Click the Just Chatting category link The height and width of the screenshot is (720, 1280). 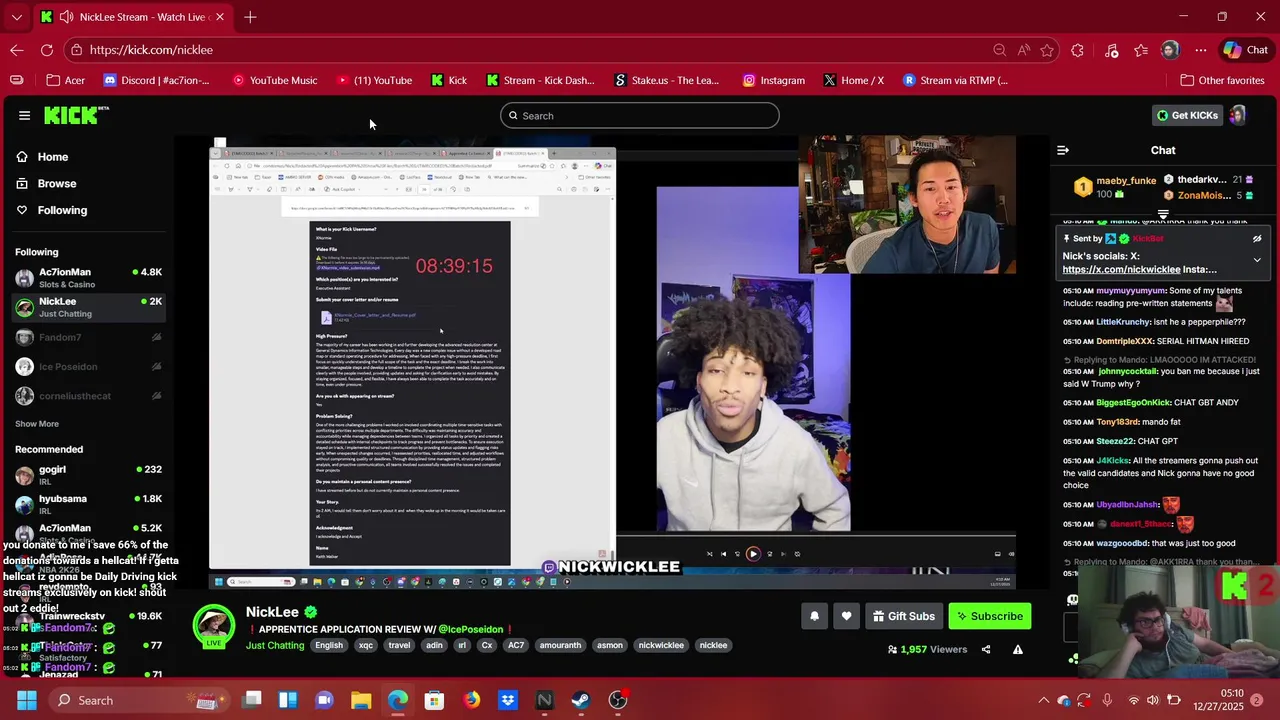pos(275,646)
